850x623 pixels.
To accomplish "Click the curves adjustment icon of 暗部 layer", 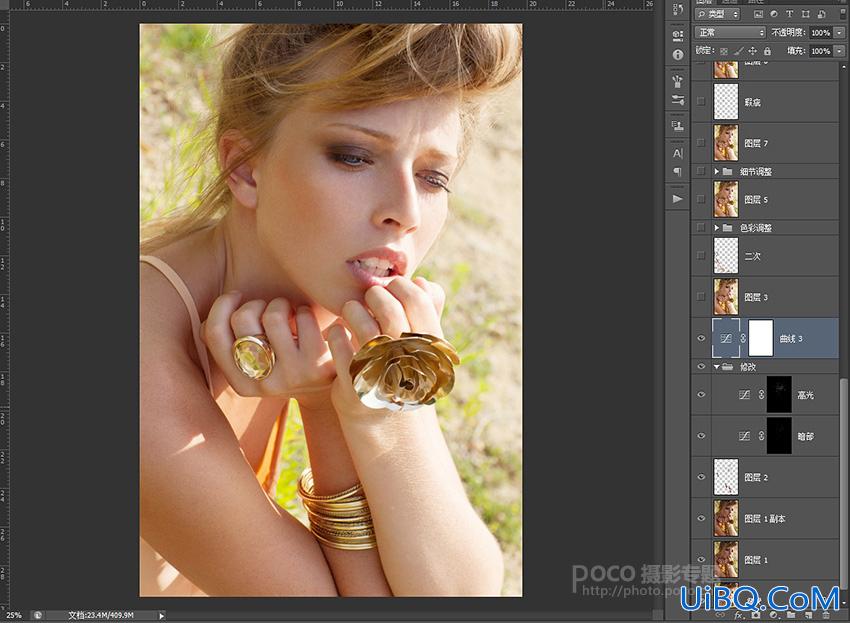I will (744, 436).
